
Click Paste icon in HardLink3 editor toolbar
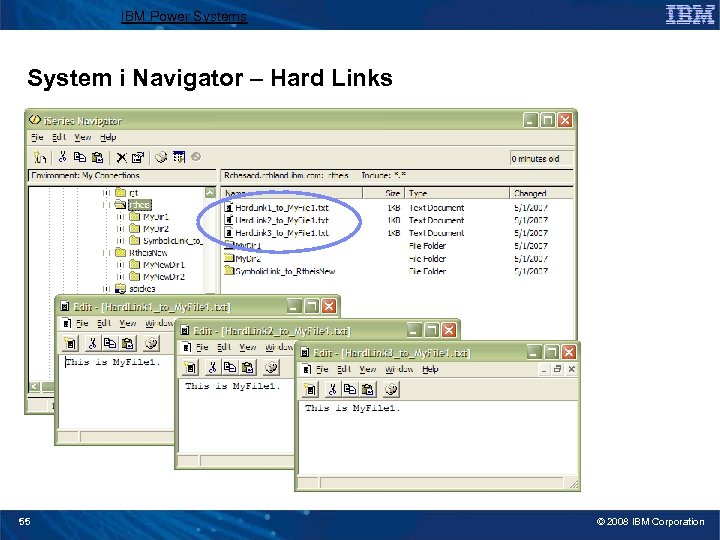(367, 389)
